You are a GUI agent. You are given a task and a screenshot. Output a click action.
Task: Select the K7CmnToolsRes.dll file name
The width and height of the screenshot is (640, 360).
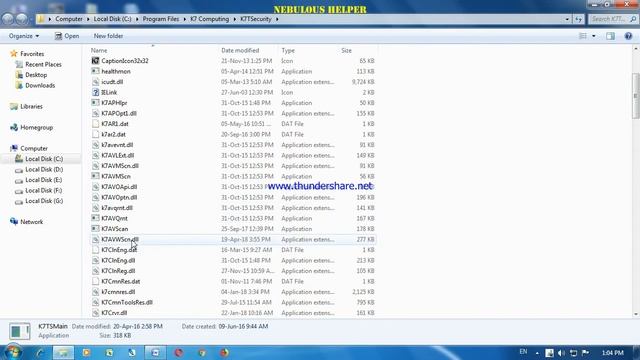pyautogui.click(x=127, y=302)
